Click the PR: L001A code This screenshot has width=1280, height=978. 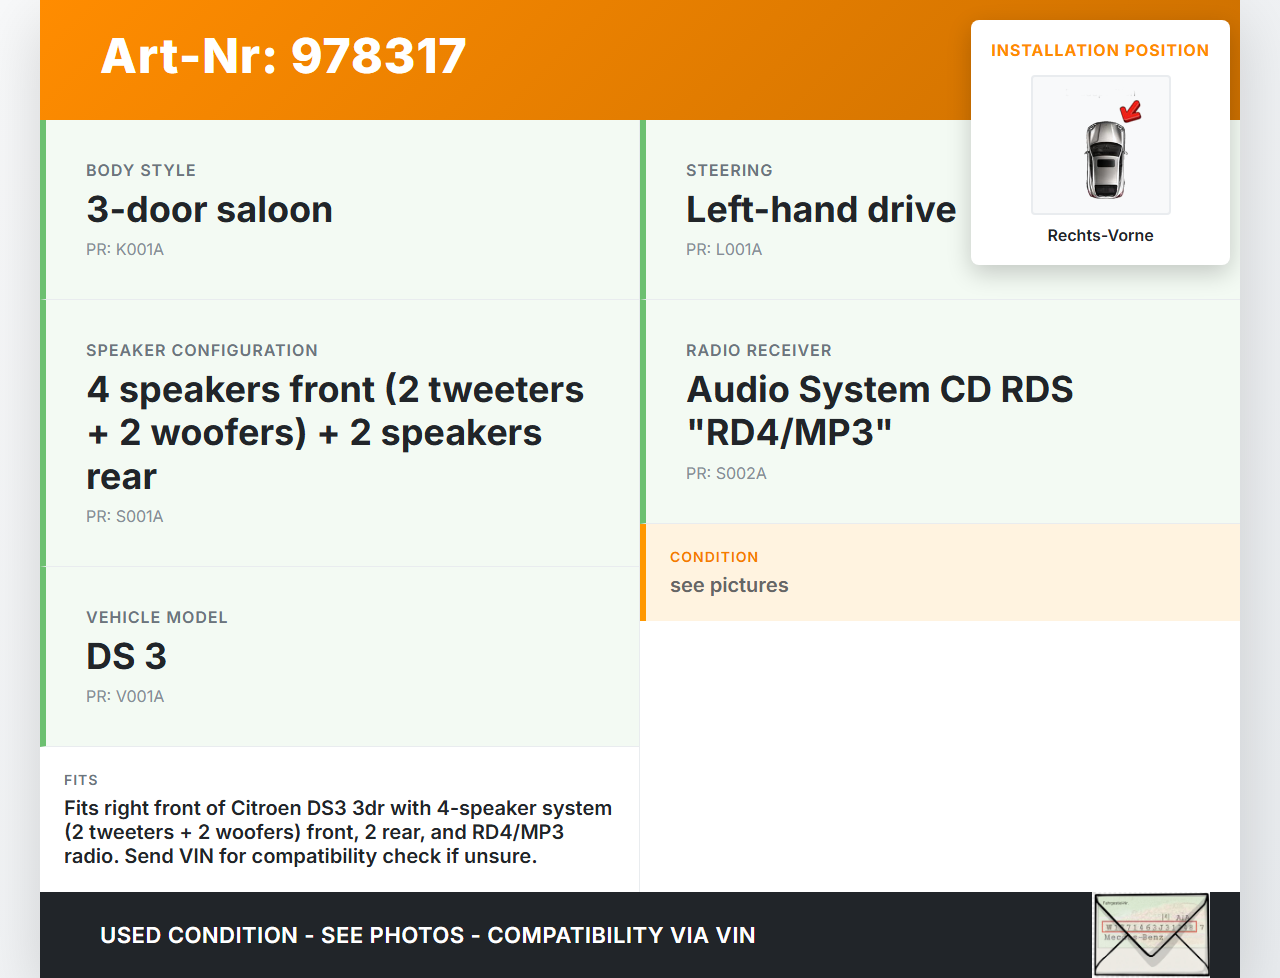pyautogui.click(x=724, y=250)
